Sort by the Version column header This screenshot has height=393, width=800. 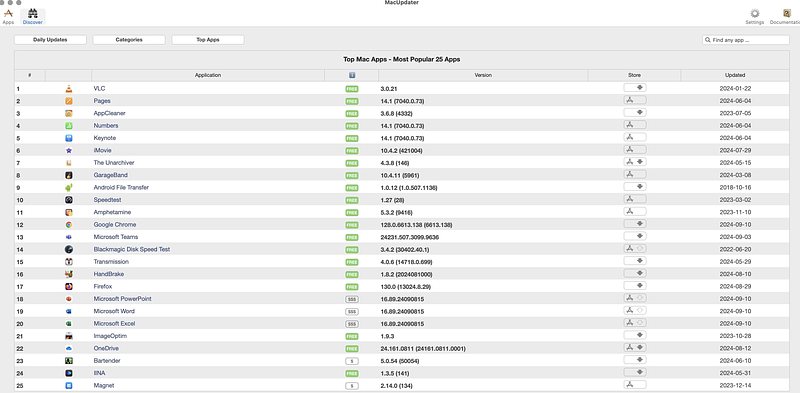(x=483, y=75)
